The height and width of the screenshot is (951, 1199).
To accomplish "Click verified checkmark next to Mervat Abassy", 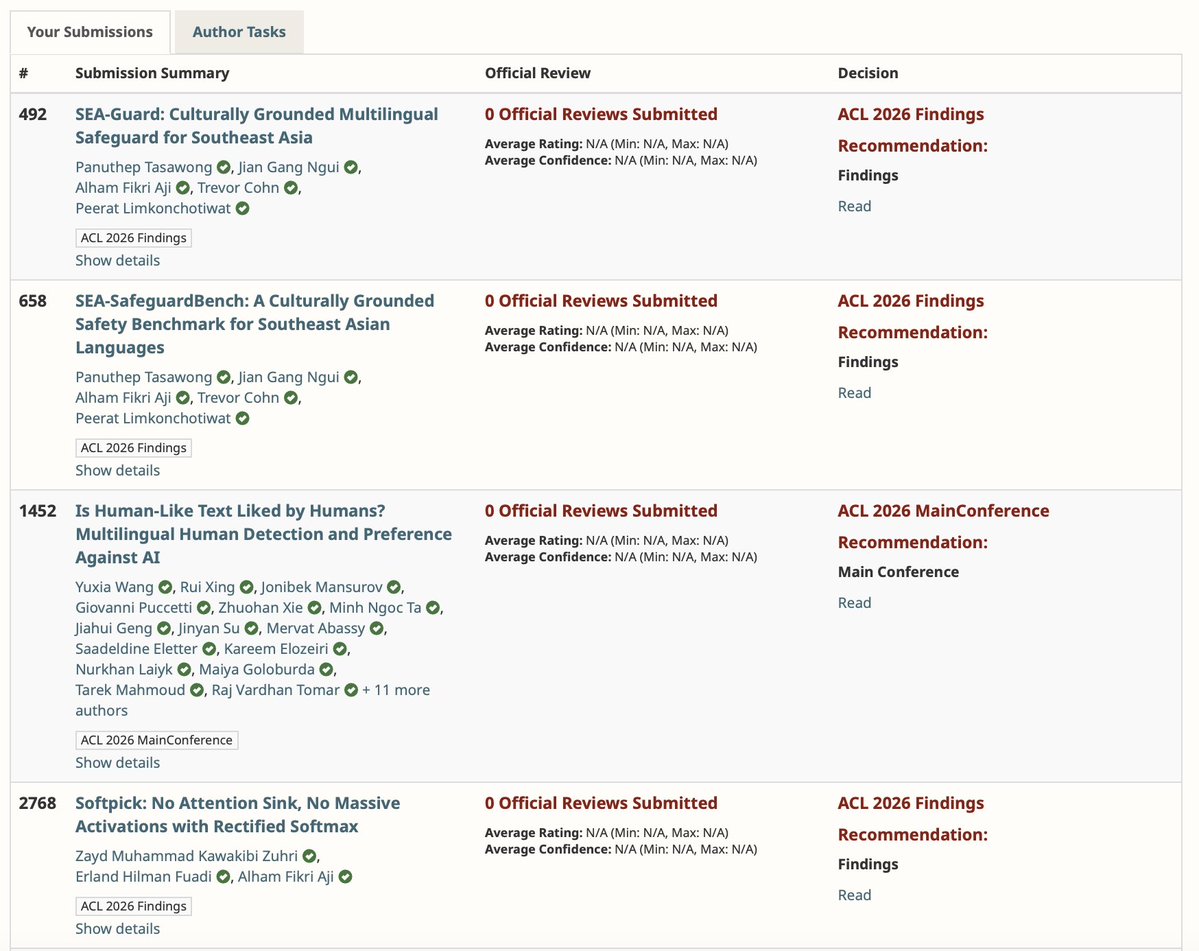I will pyautogui.click(x=376, y=628).
